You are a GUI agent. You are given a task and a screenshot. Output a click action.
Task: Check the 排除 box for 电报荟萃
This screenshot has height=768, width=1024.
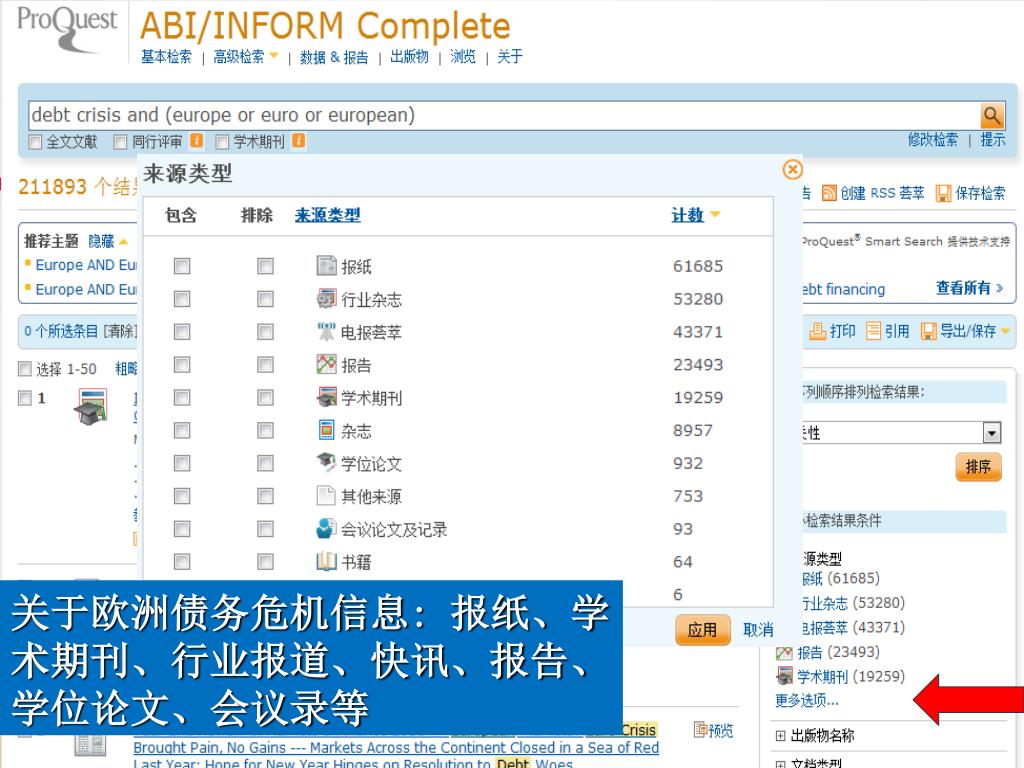pos(265,332)
